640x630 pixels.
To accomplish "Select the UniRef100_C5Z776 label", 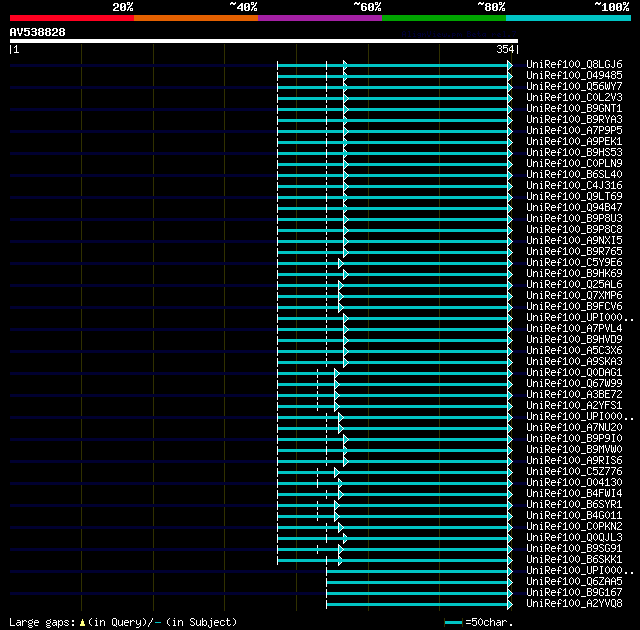I will pos(574,472).
